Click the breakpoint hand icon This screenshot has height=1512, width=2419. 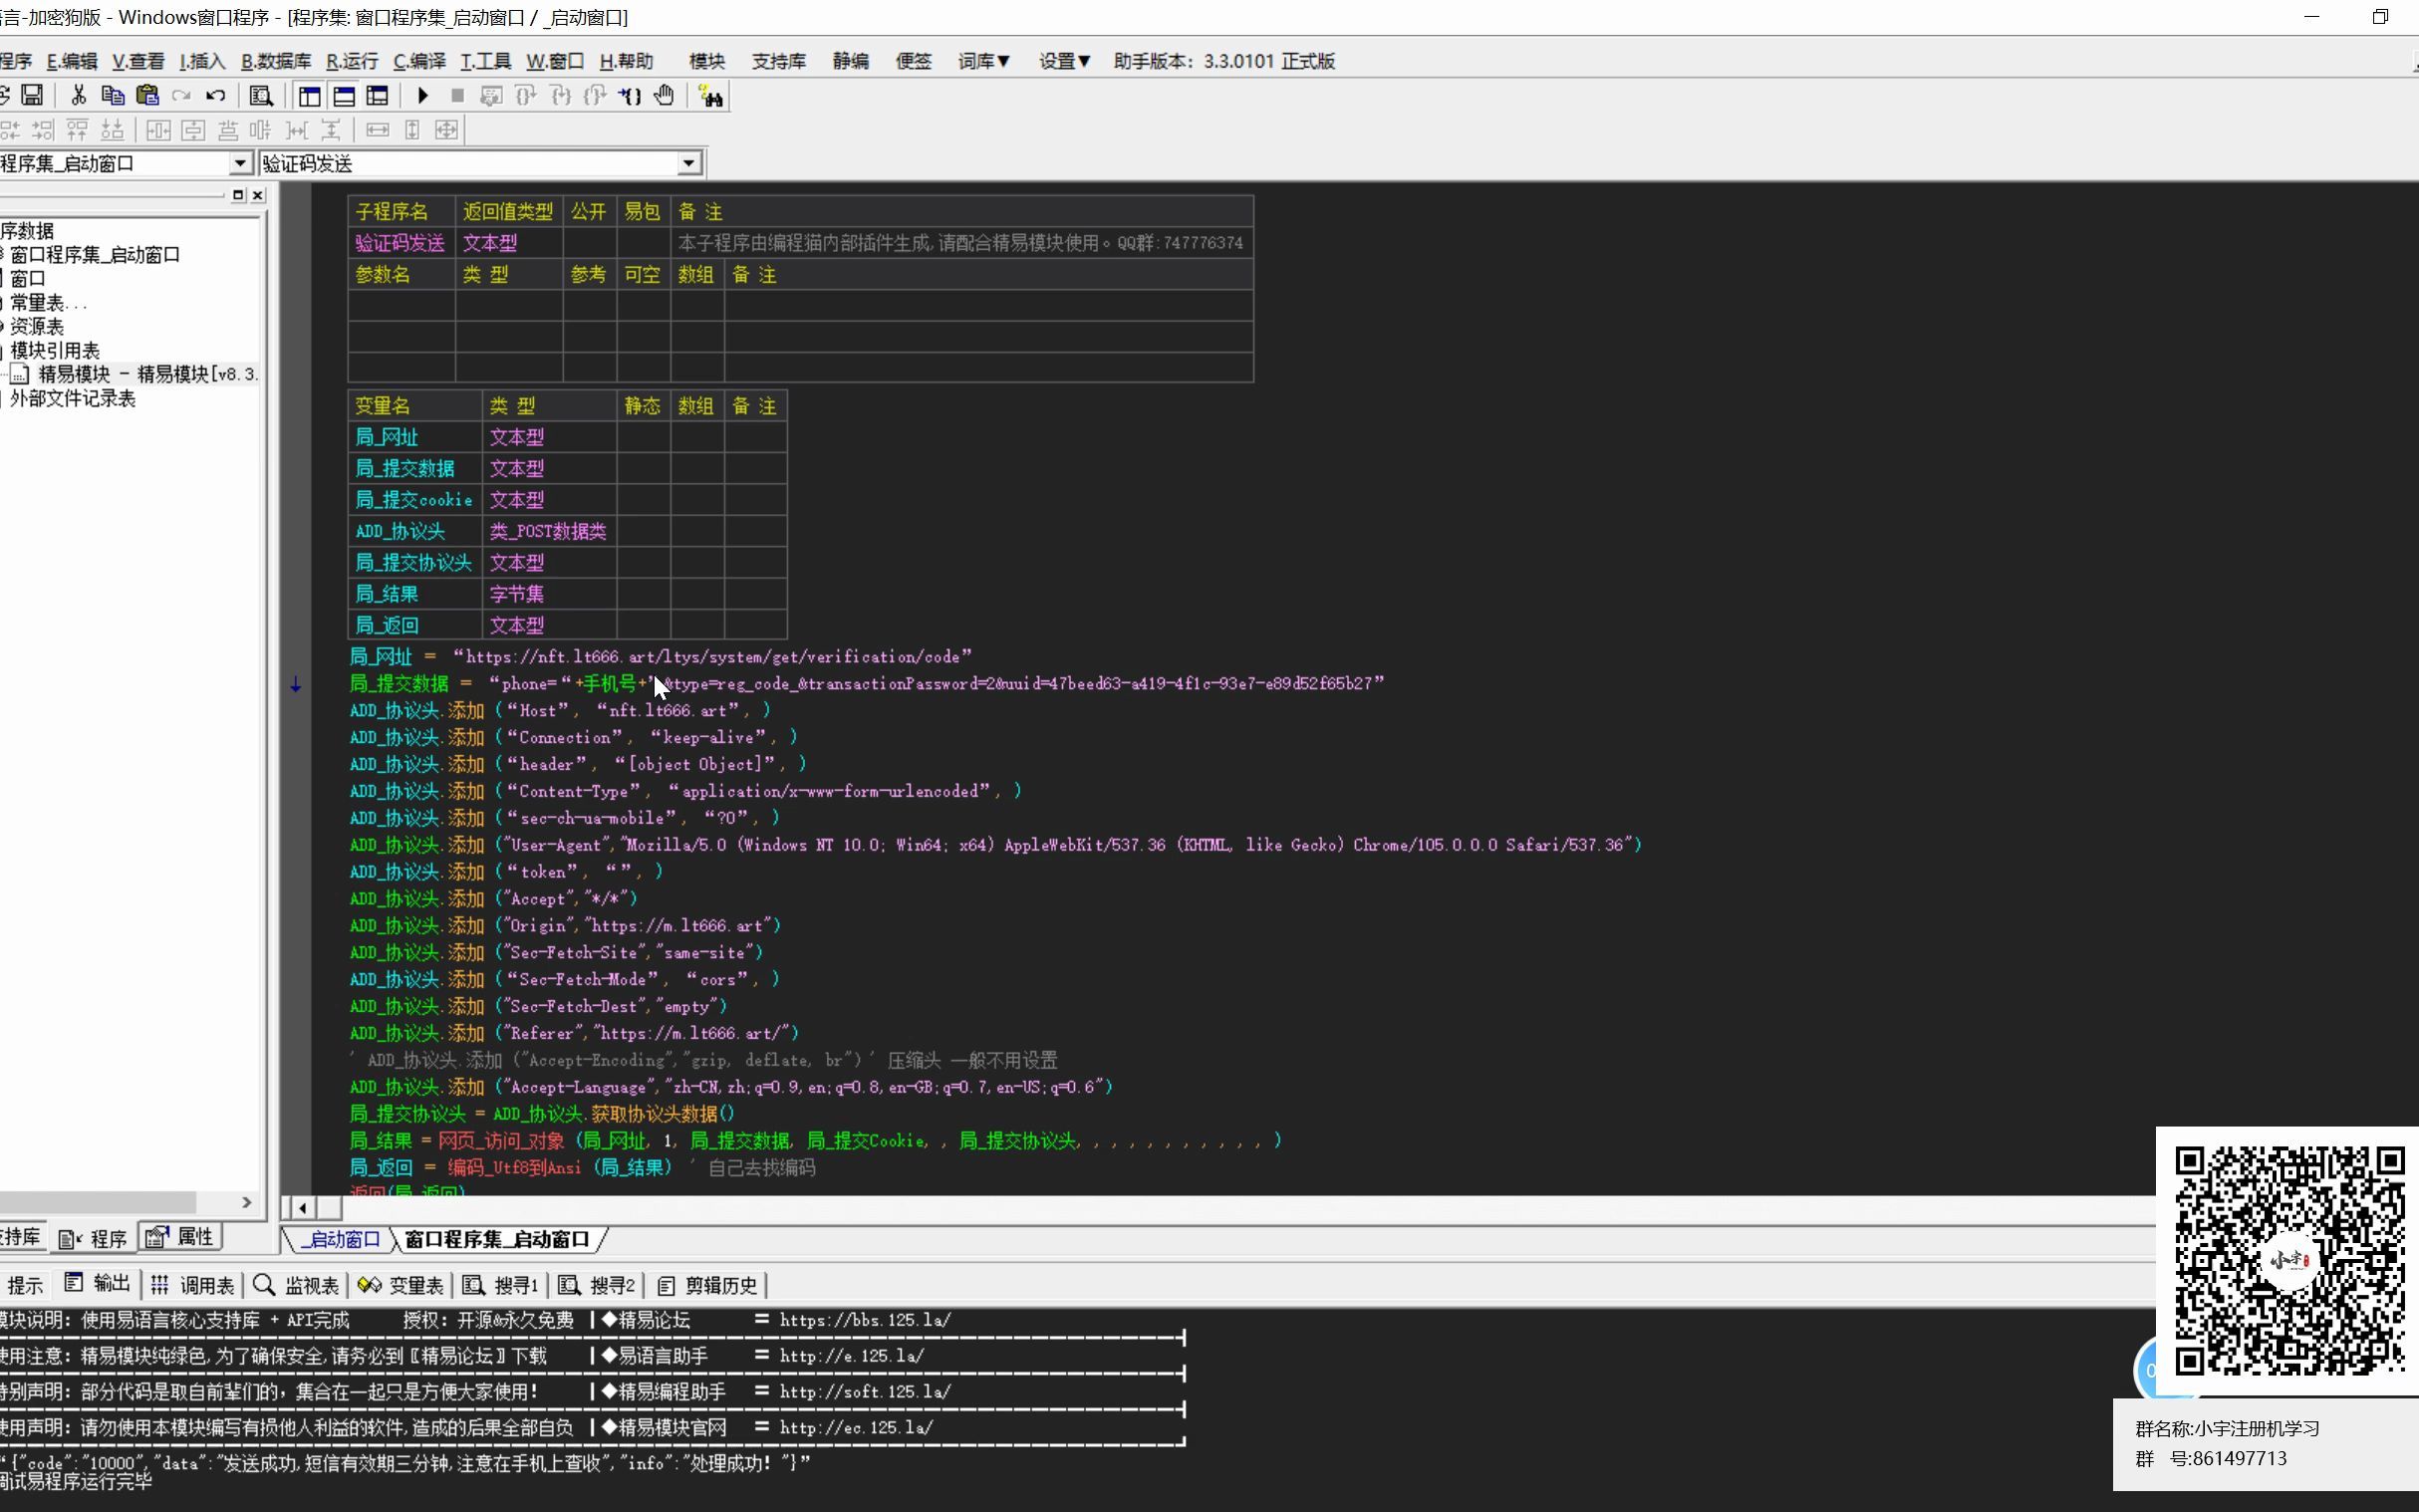[x=664, y=95]
